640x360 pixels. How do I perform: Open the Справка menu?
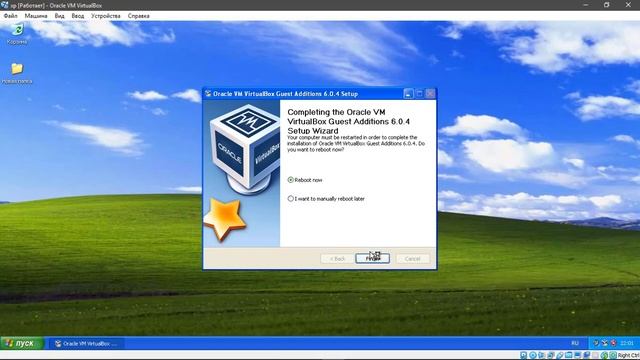pos(138,16)
